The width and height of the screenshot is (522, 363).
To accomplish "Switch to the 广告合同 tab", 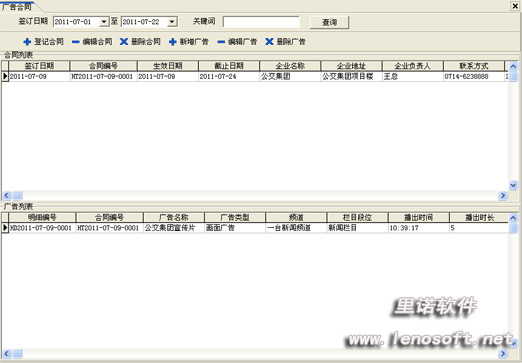I will [x=17, y=6].
